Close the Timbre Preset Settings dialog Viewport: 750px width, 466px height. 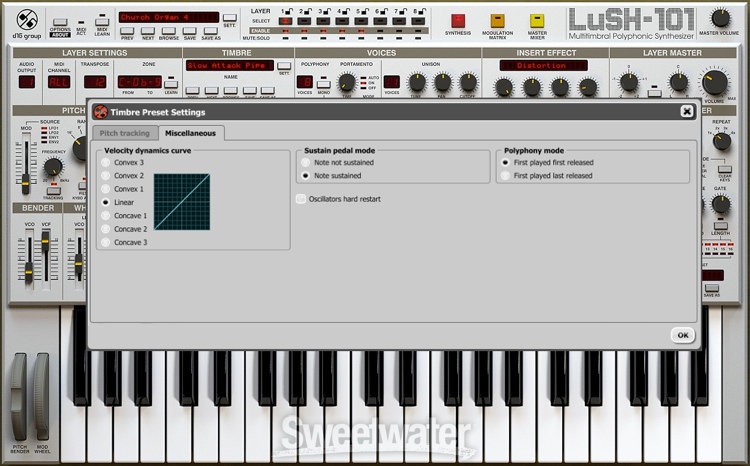(x=687, y=112)
